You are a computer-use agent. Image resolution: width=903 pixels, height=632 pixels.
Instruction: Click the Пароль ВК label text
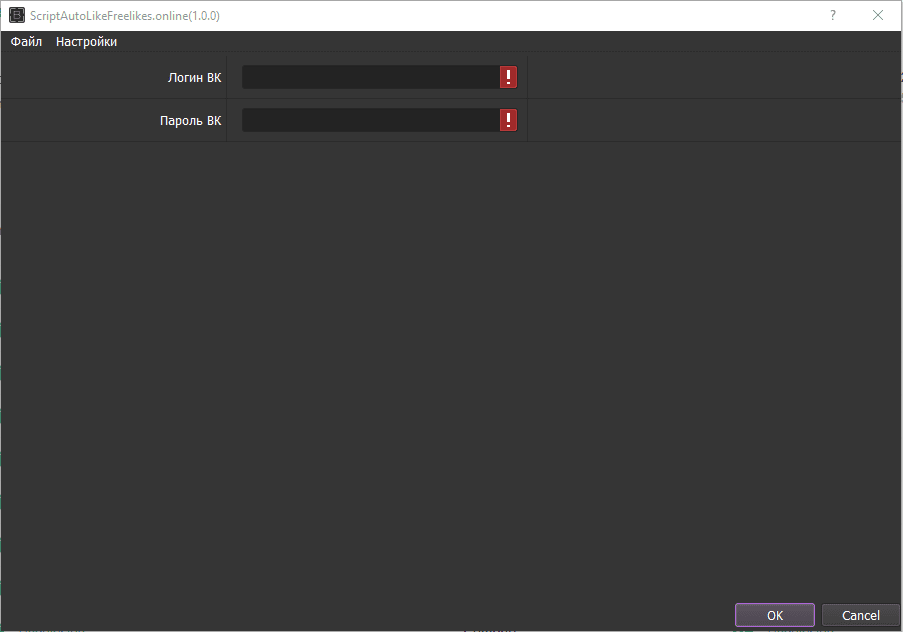click(190, 121)
